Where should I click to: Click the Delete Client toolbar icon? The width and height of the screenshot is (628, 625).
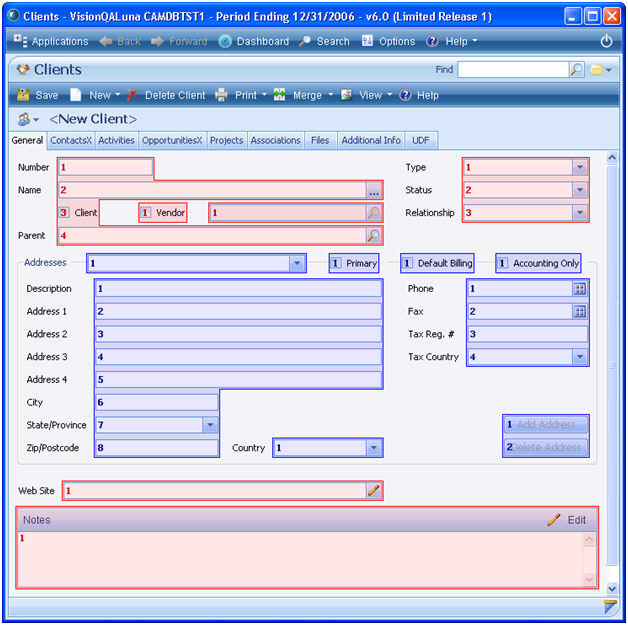133,95
